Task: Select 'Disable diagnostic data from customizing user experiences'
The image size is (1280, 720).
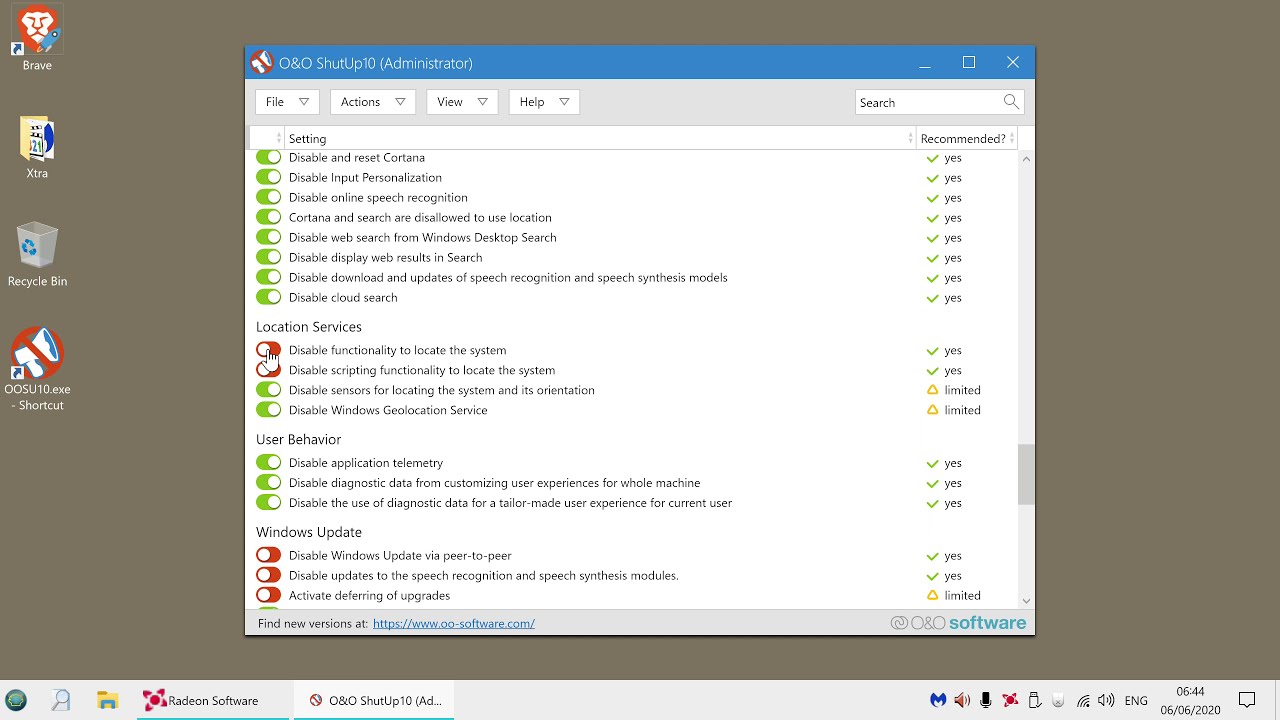Action: (494, 483)
